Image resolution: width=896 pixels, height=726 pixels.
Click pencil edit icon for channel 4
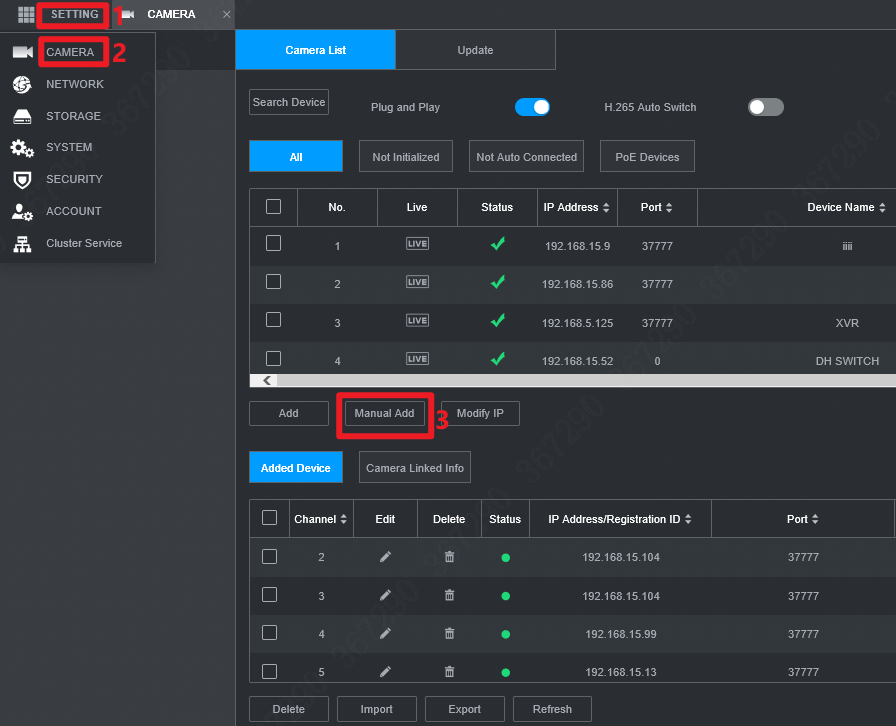tap(385, 633)
